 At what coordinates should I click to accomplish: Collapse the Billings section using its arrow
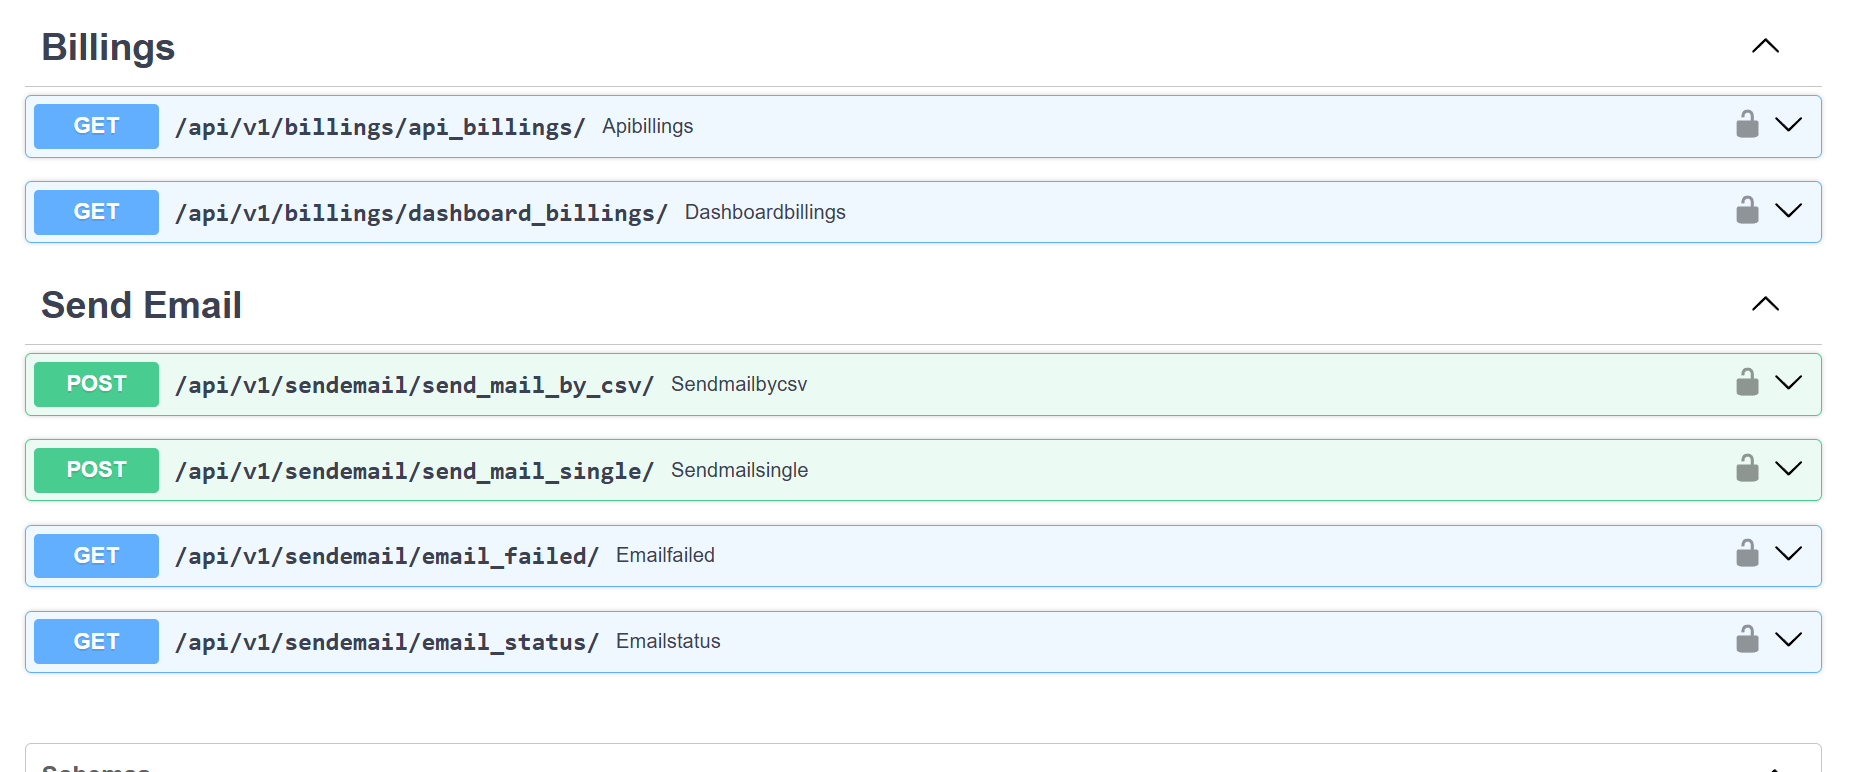point(1765,46)
